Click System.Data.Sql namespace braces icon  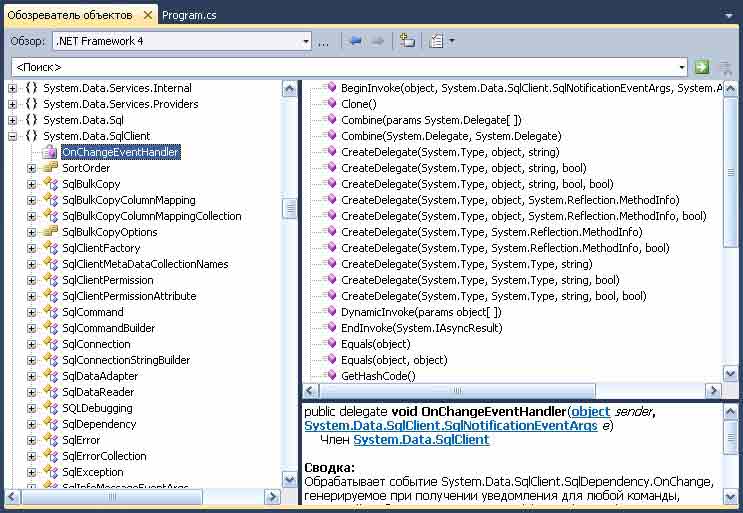31,120
